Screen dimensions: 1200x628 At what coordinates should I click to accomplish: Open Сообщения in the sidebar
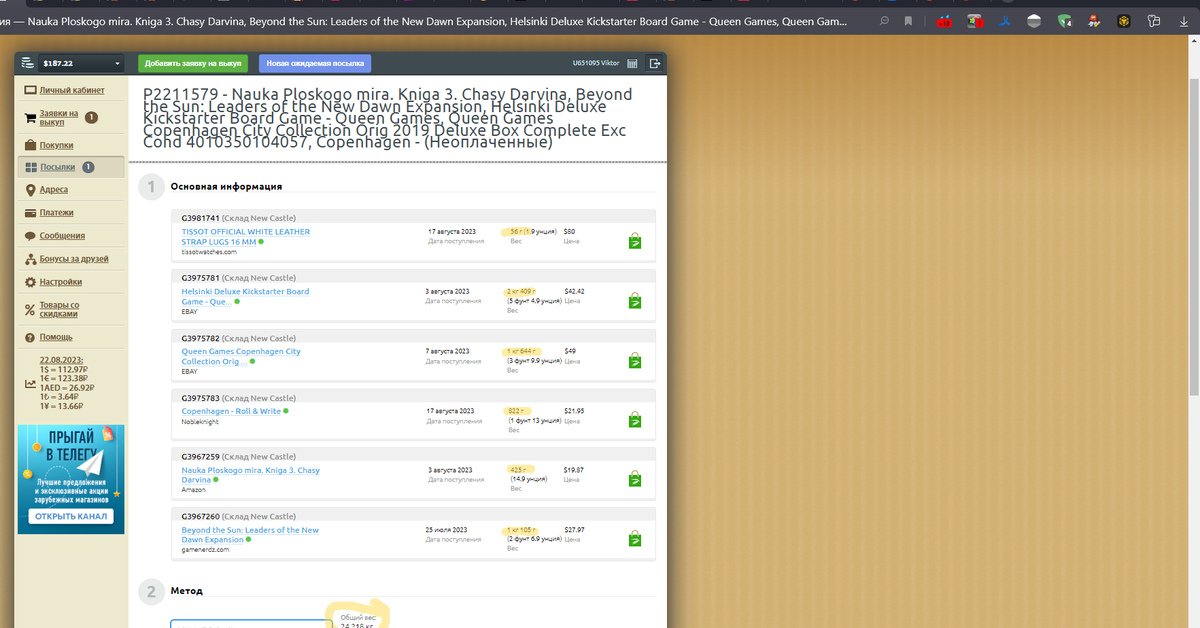coord(62,236)
